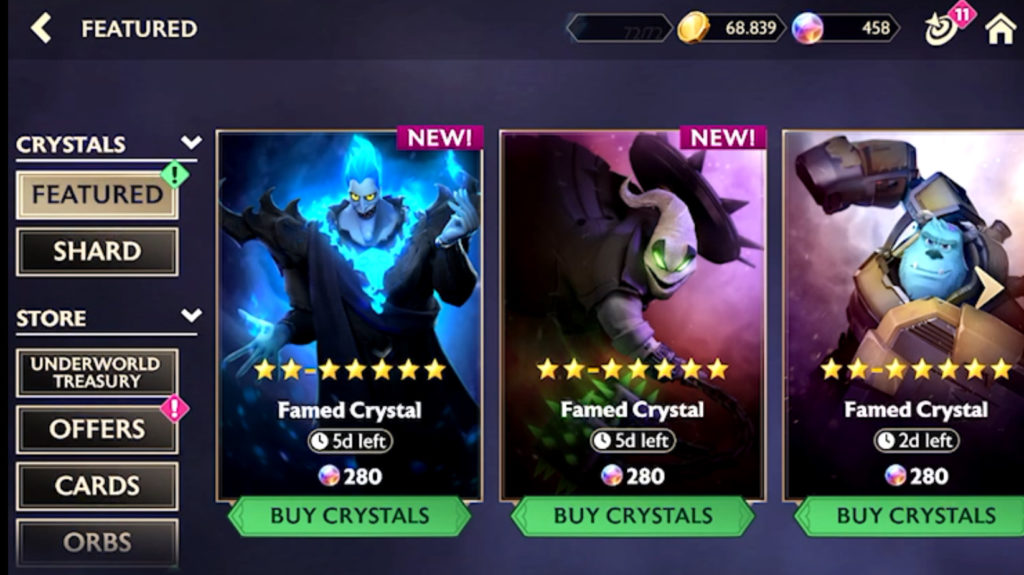The width and height of the screenshot is (1024, 575).
Task: Select the FEATURED crystals tab
Action: (97, 195)
